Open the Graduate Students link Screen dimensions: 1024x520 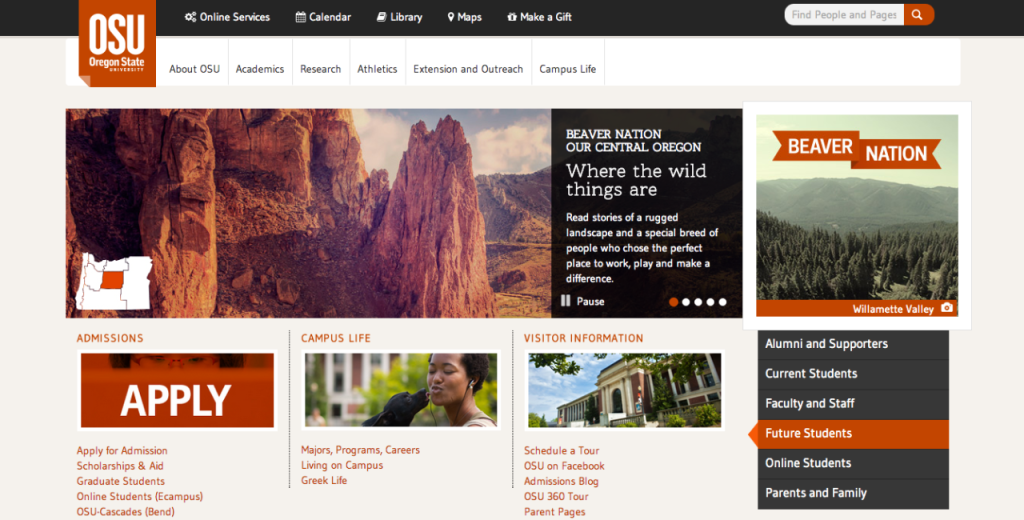click(x=121, y=481)
